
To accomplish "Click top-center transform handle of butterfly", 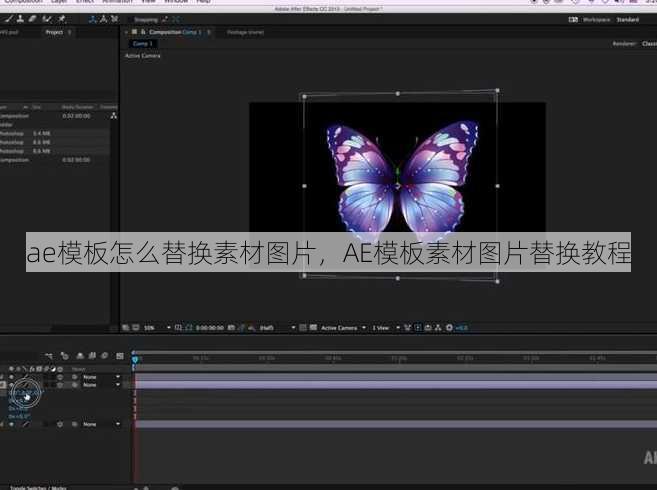I will click(x=398, y=93).
